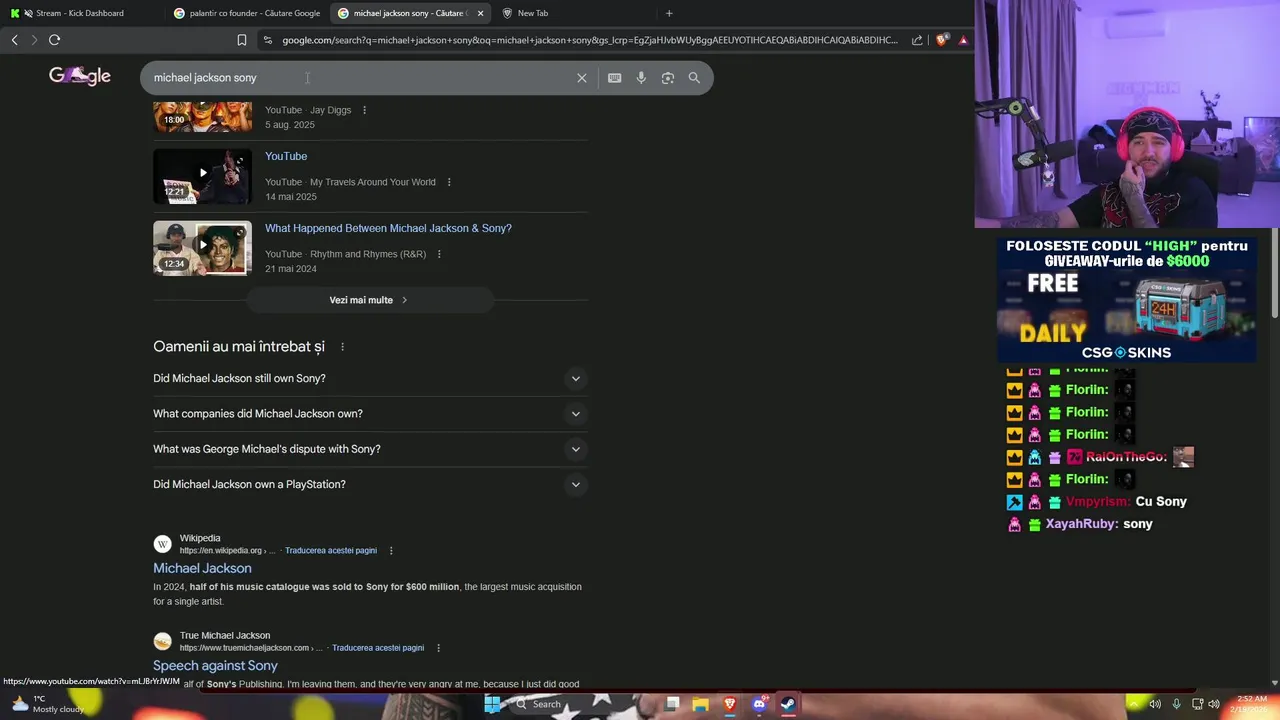
Task: Click the share icon in the address bar
Action: (917, 40)
